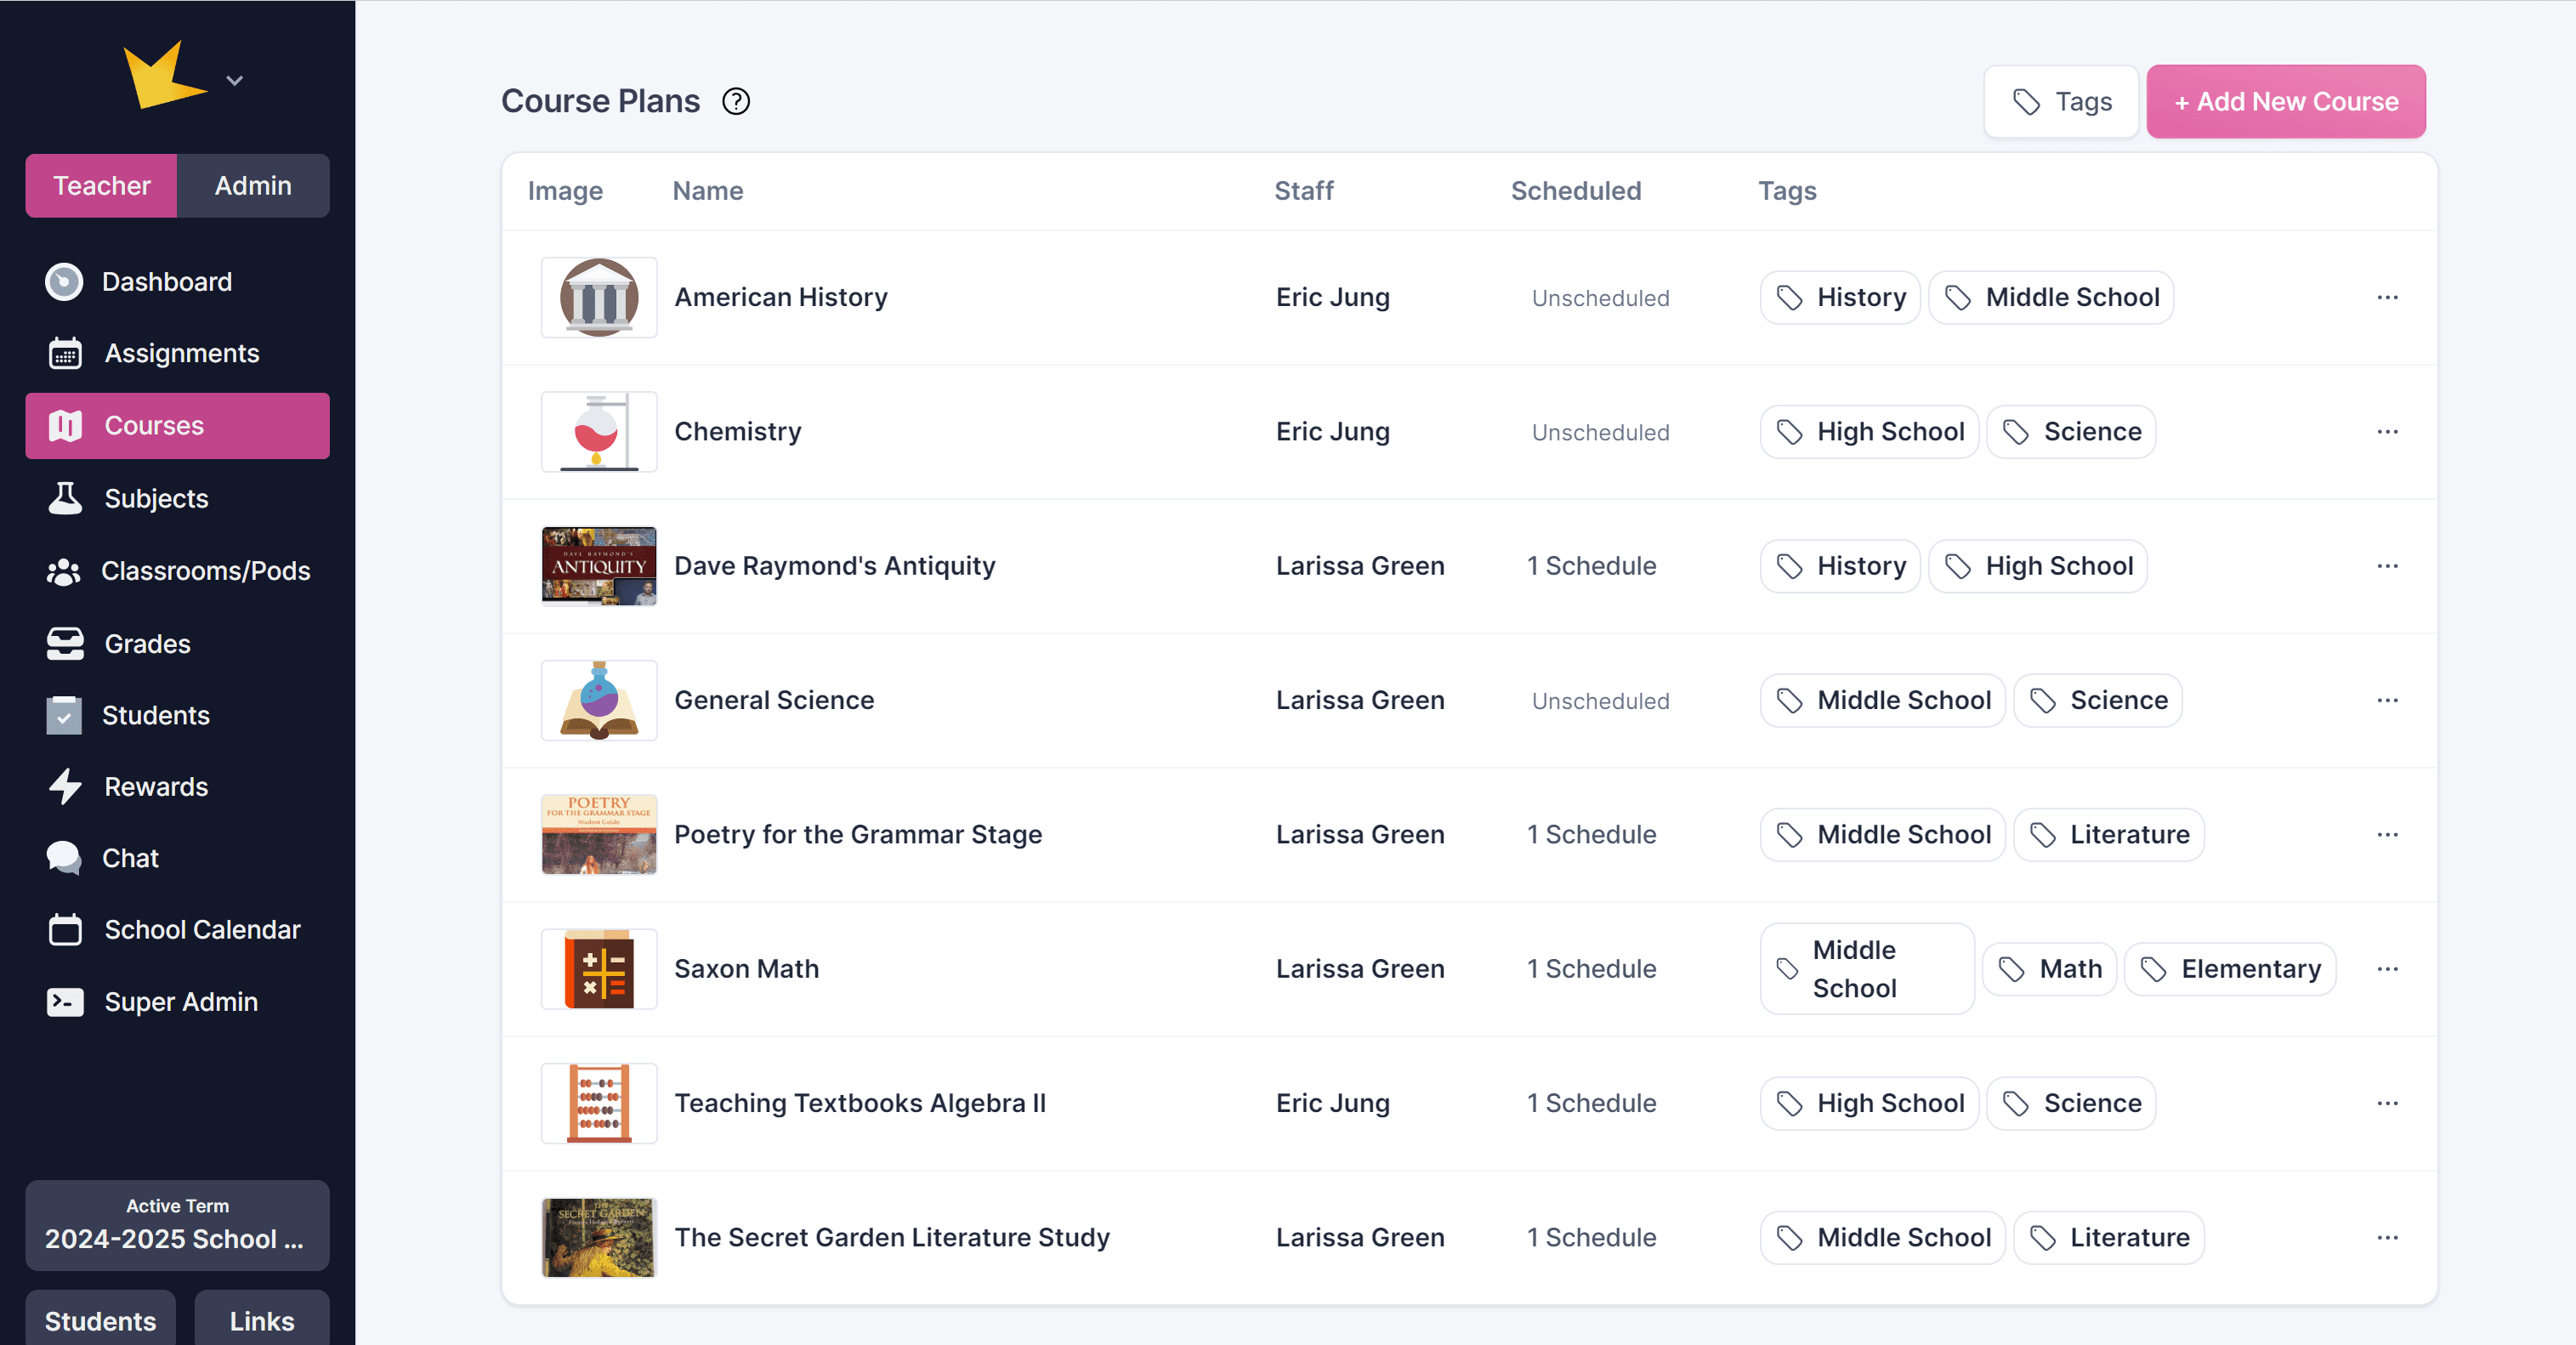Open more options for Saxon Math row
The image size is (2576, 1345).
(x=2387, y=969)
